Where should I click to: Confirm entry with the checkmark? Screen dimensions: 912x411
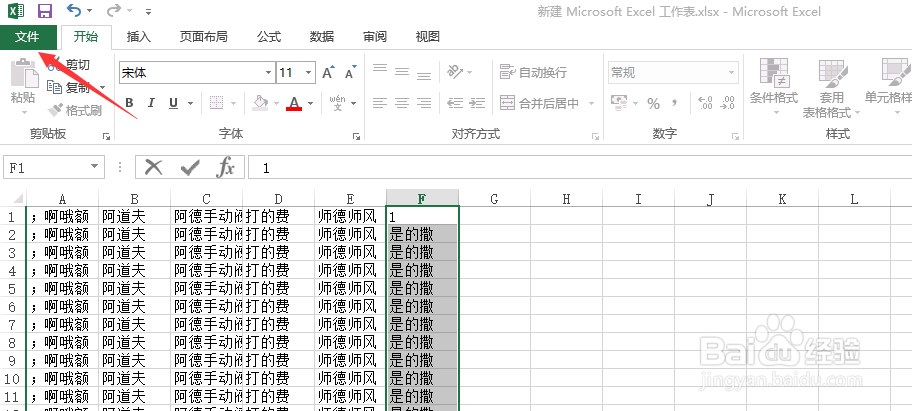pyautogui.click(x=190, y=167)
